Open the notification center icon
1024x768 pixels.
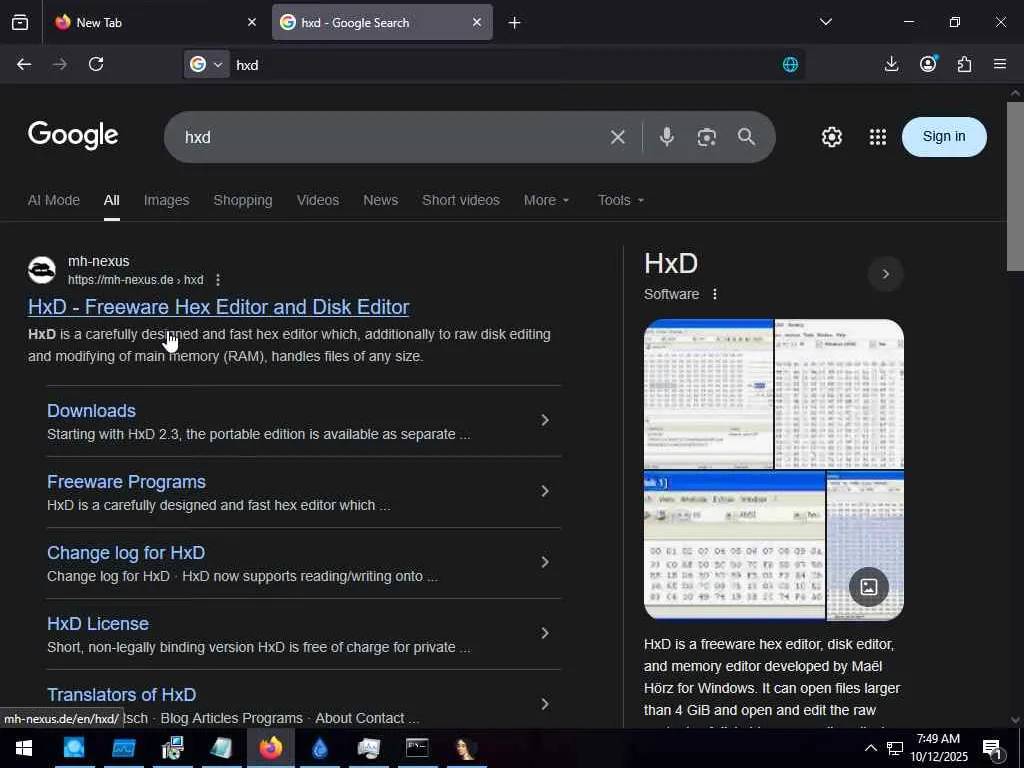[x=993, y=748]
